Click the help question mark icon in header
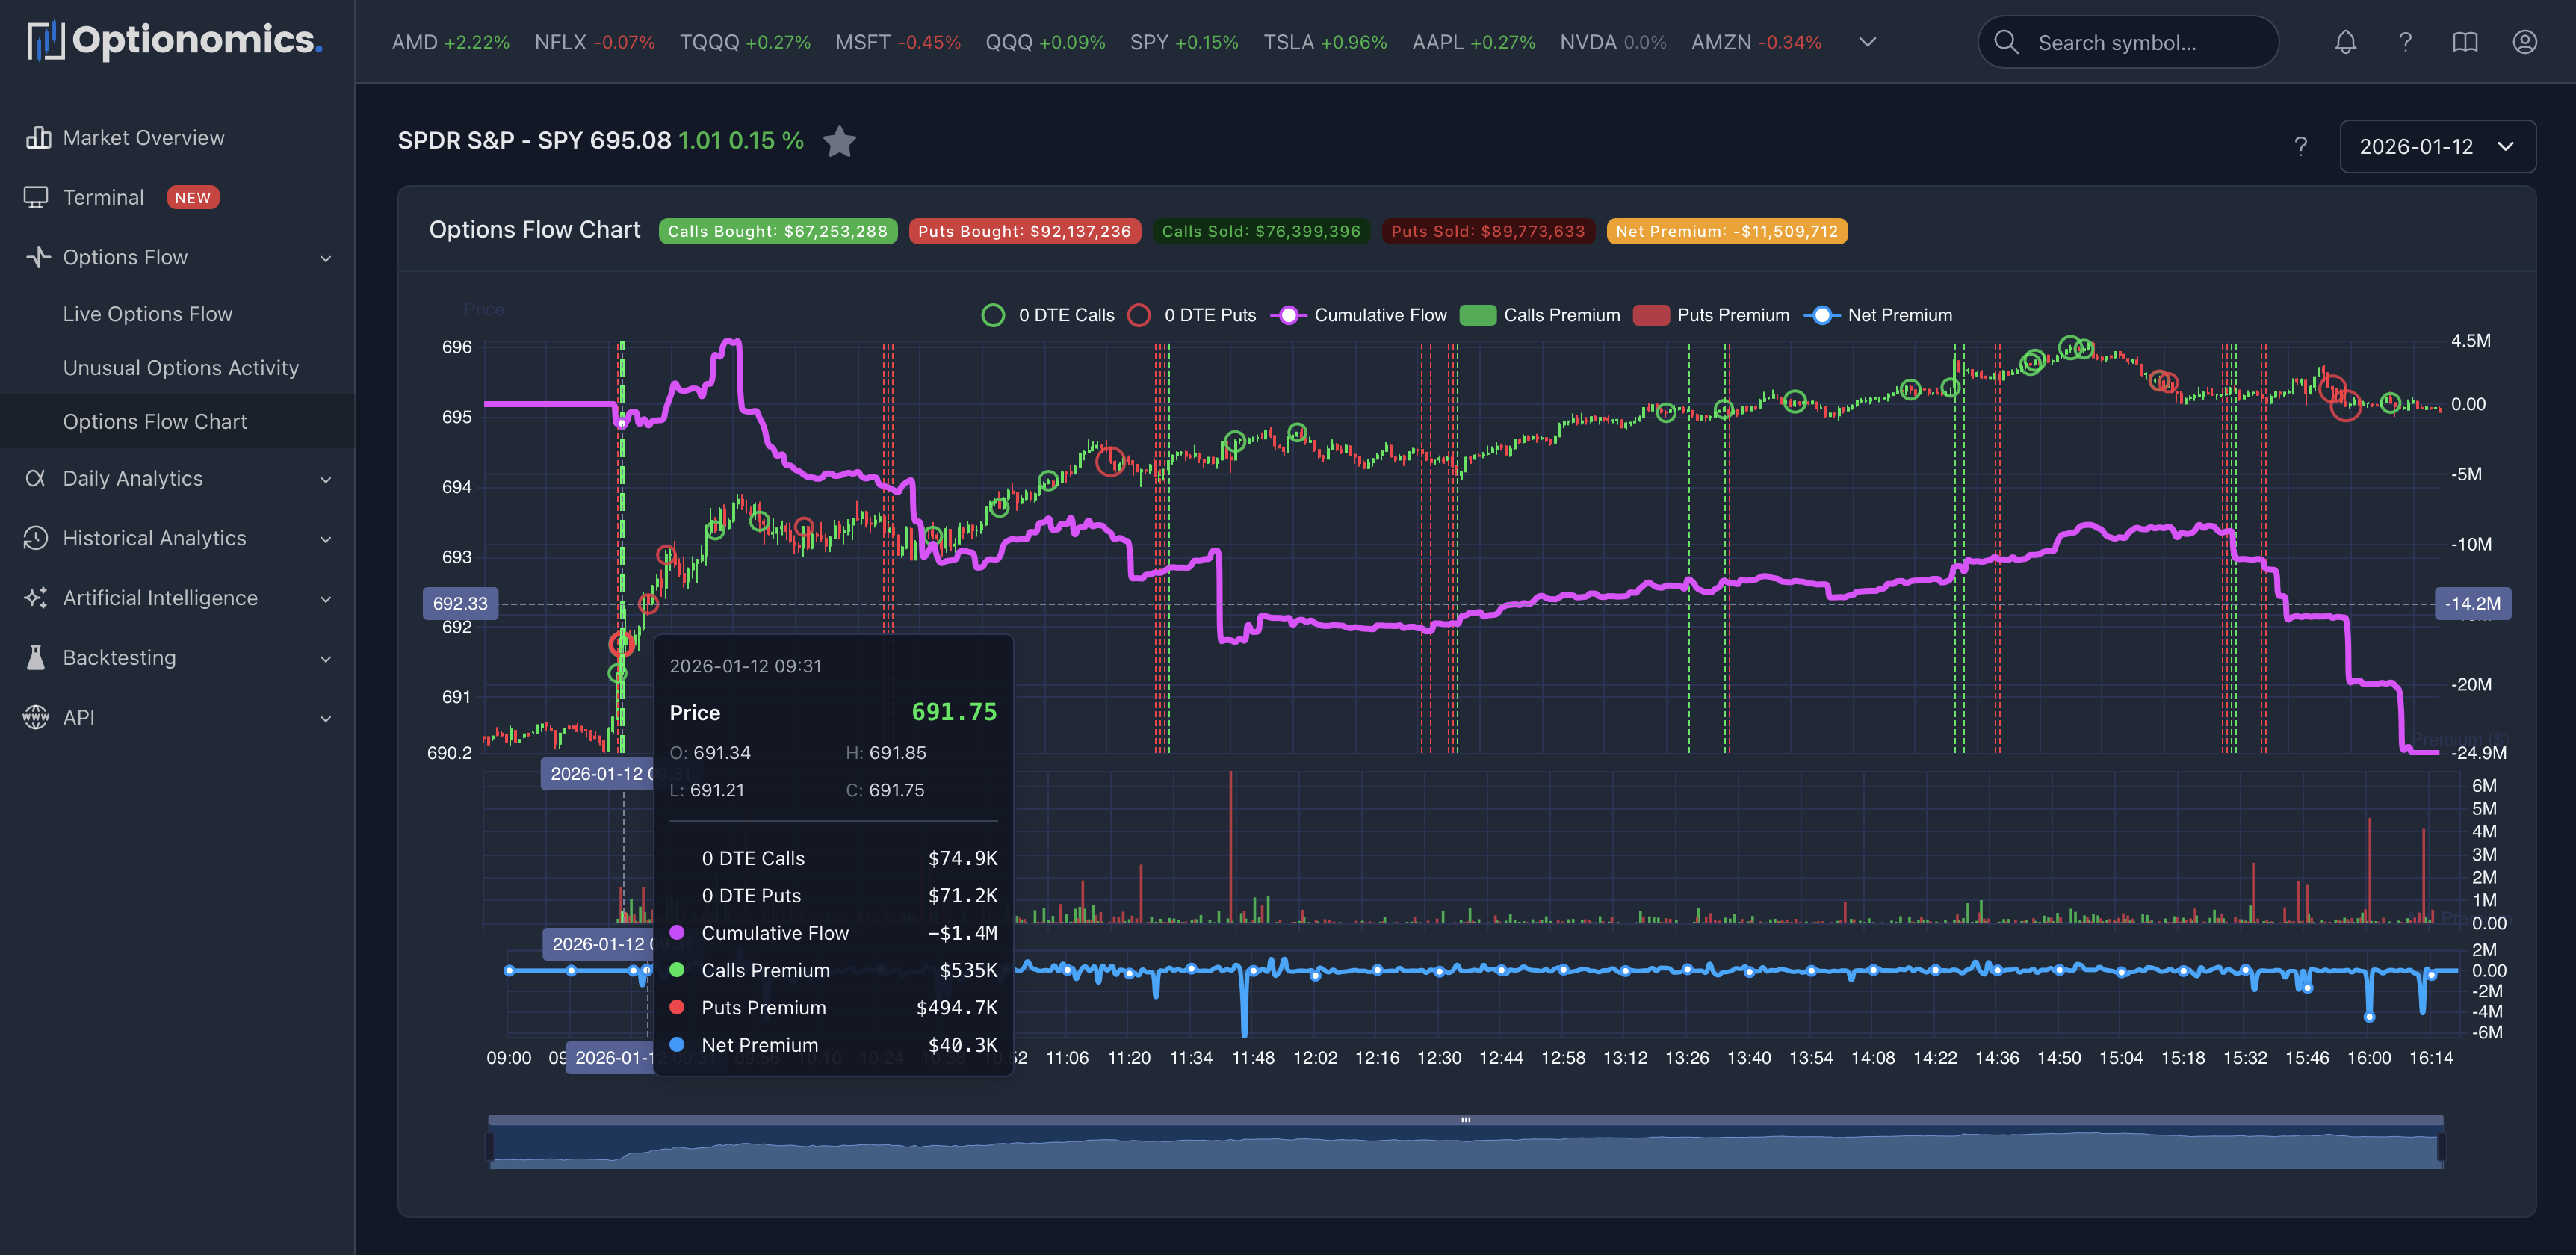 [2404, 42]
